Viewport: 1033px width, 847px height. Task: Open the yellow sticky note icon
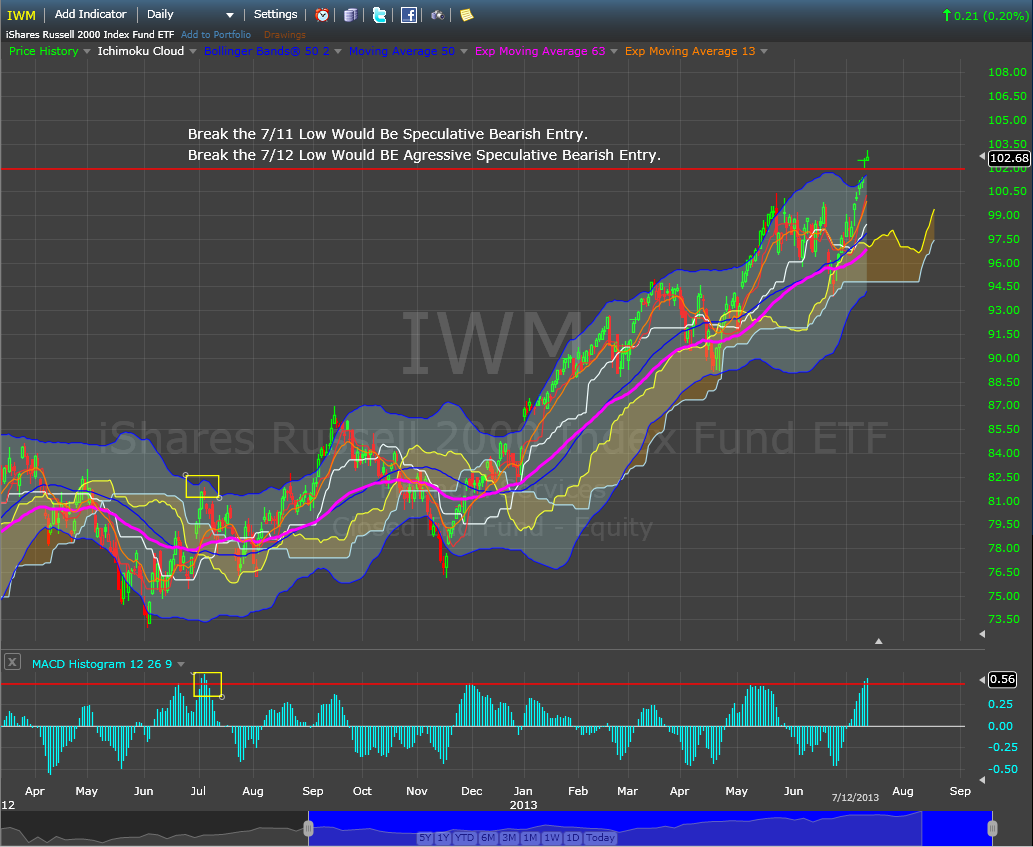tap(466, 14)
